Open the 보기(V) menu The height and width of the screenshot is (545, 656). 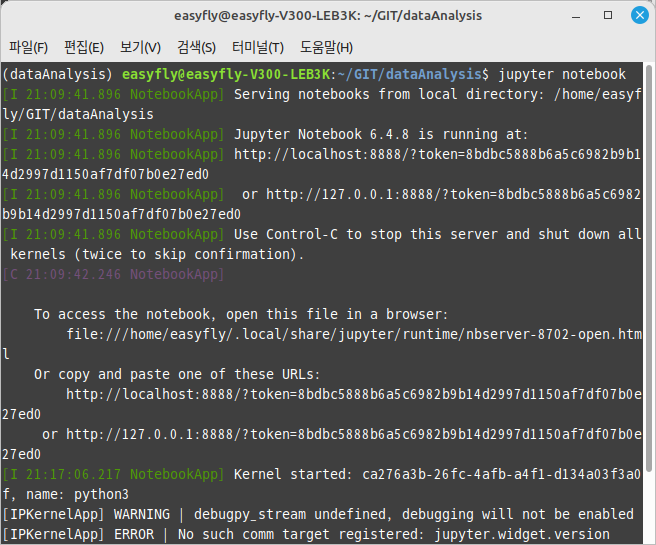click(x=140, y=47)
